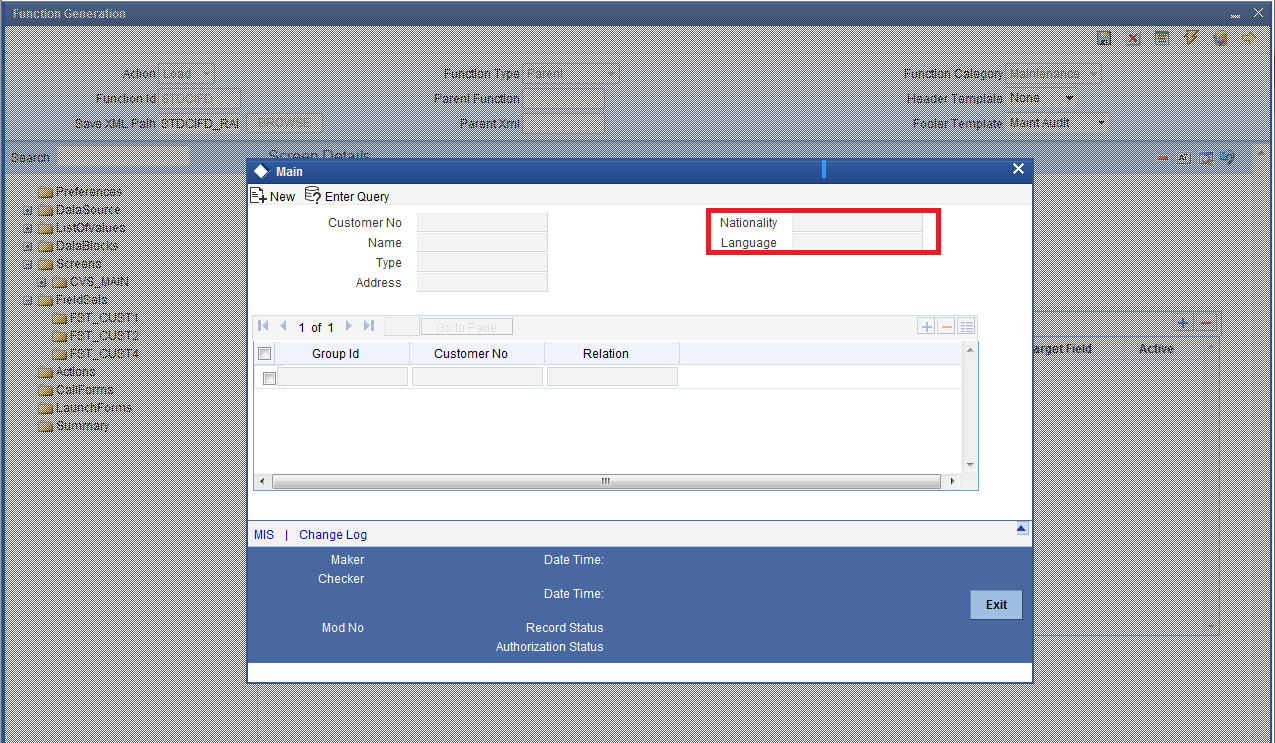Image resolution: width=1275 pixels, height=743 pixels.
Task: Click the yellow arrow icon in the top toolbar
Action: 1249,38
